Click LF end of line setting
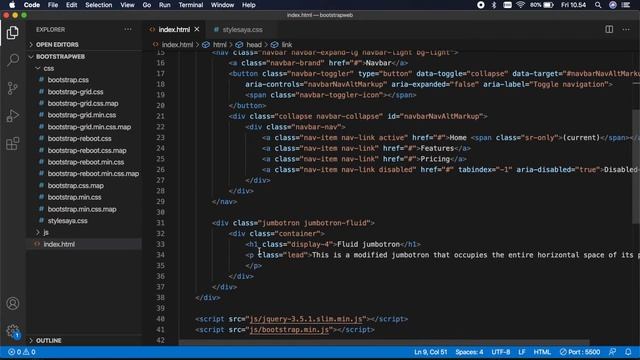Screen dimensions: 640x360 click(522, 352)
